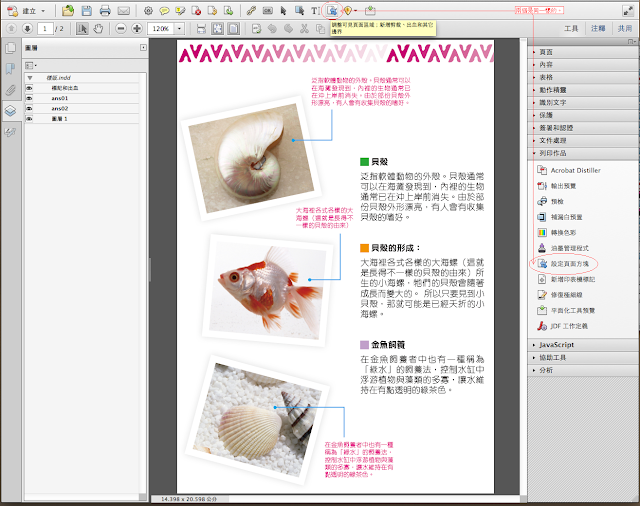Image resolution: width=640 pixels, height=506 pixels.
Task: Toggle full-screen with the top-right arrows icon
Action: (x=627, y=11)
